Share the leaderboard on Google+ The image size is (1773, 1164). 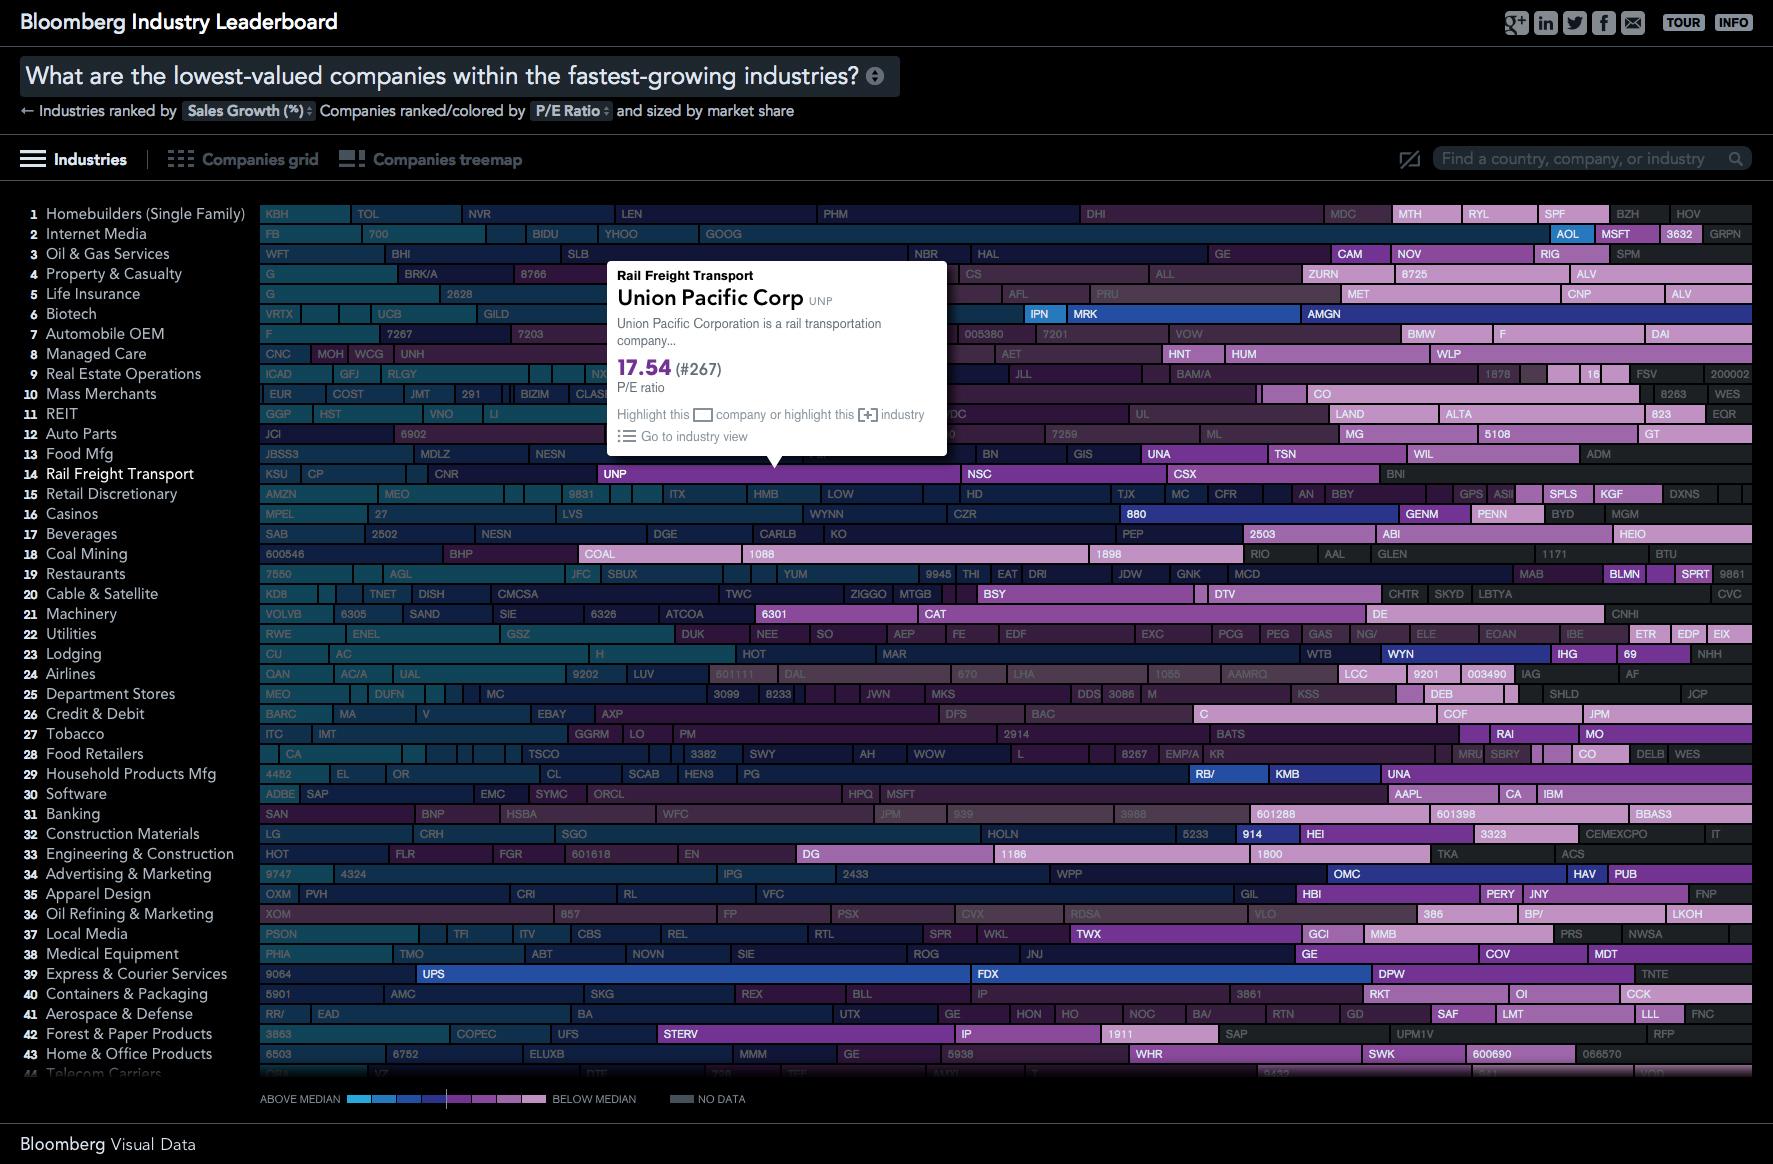(1515, 22)
